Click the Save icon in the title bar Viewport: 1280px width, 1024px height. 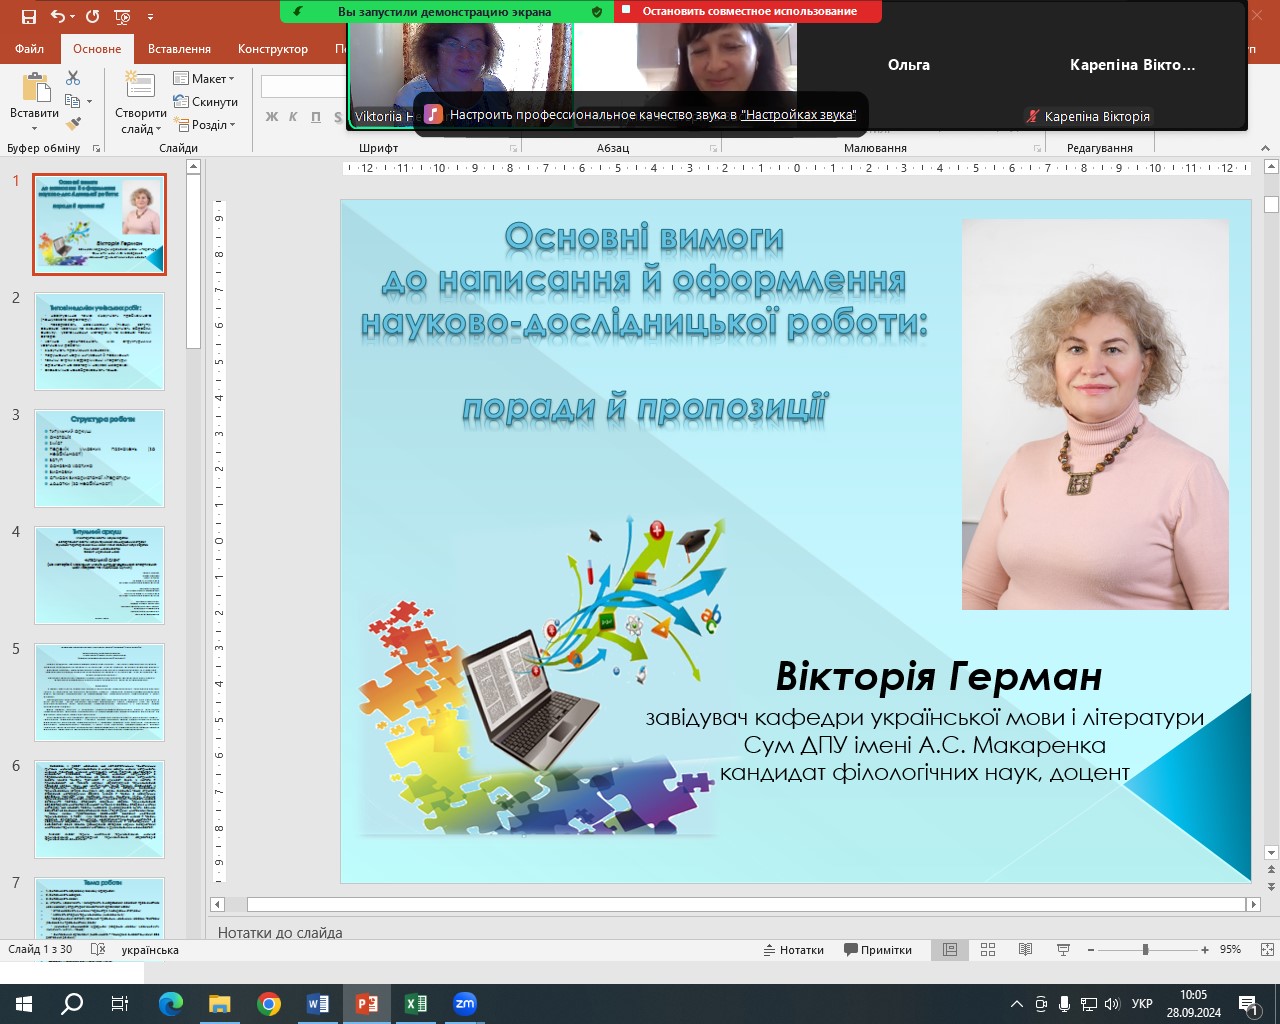(28, 17)
